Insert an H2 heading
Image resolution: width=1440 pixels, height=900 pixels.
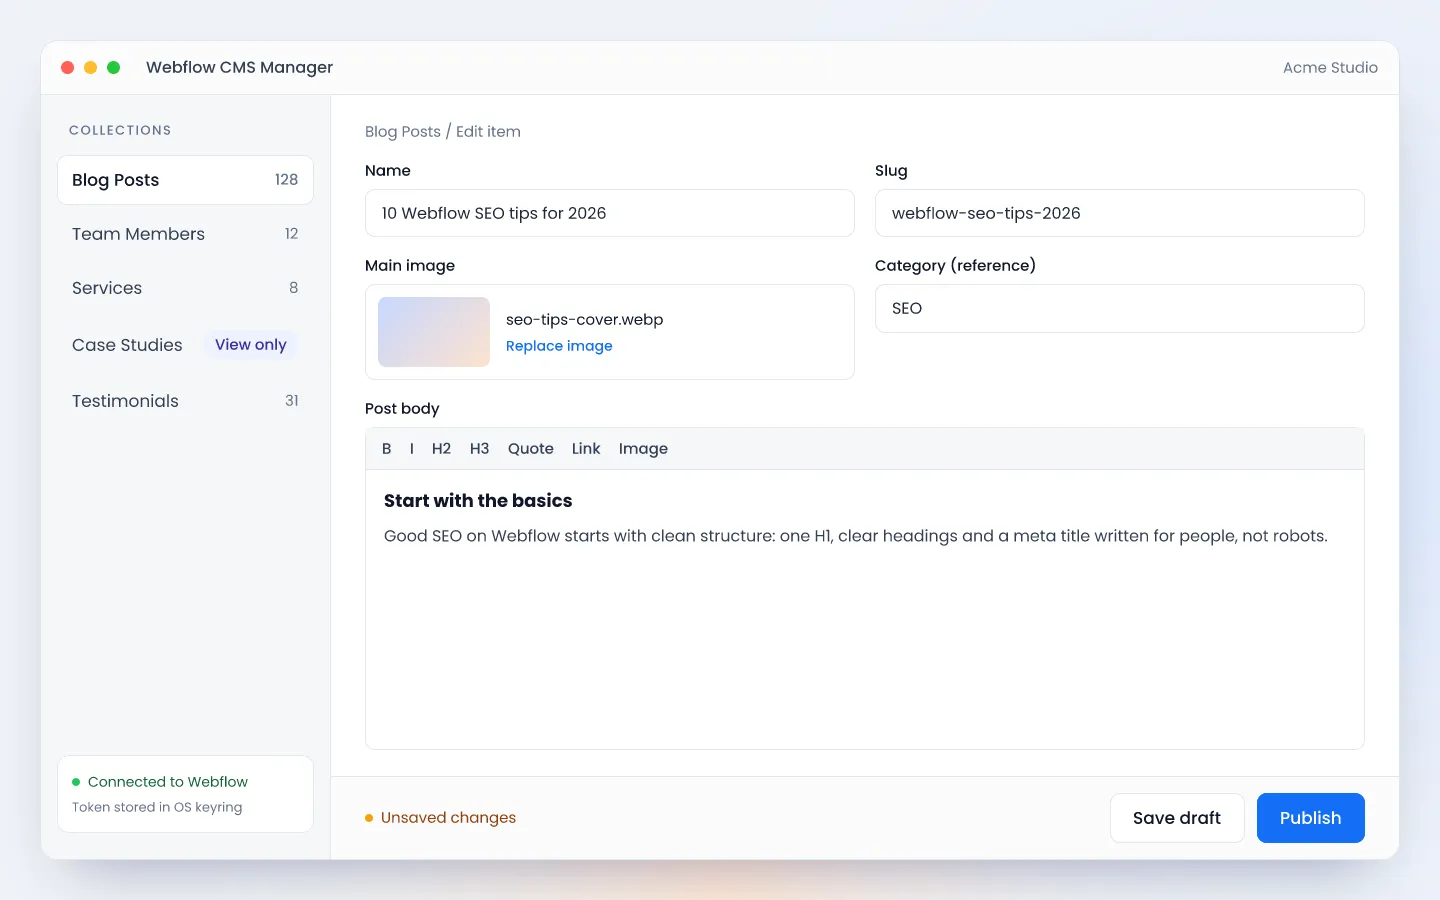pyautogui.click(x=441, y=449)
